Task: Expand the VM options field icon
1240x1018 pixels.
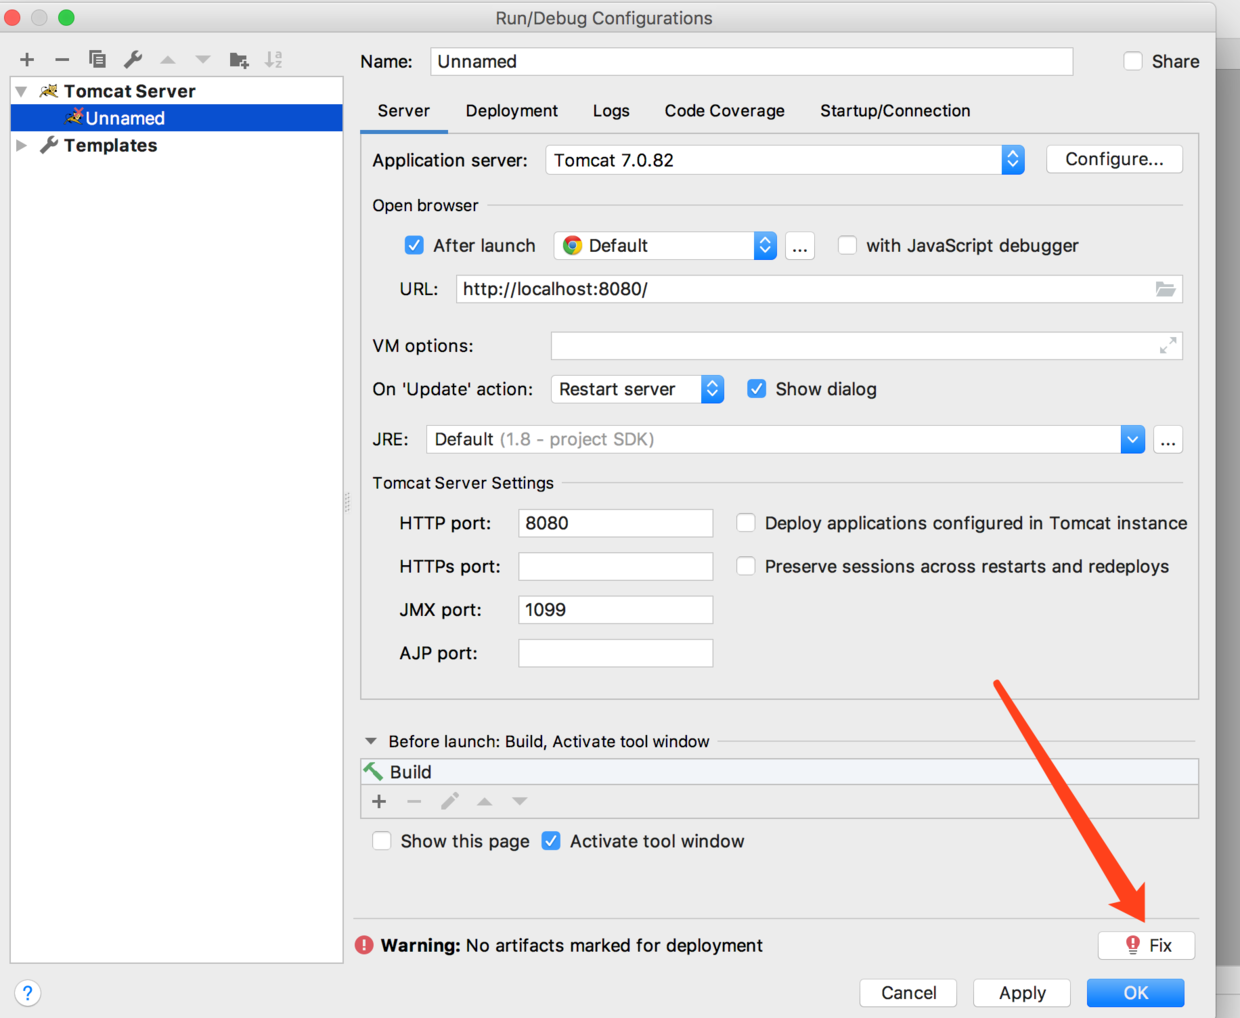Action: pos(1168,346)
